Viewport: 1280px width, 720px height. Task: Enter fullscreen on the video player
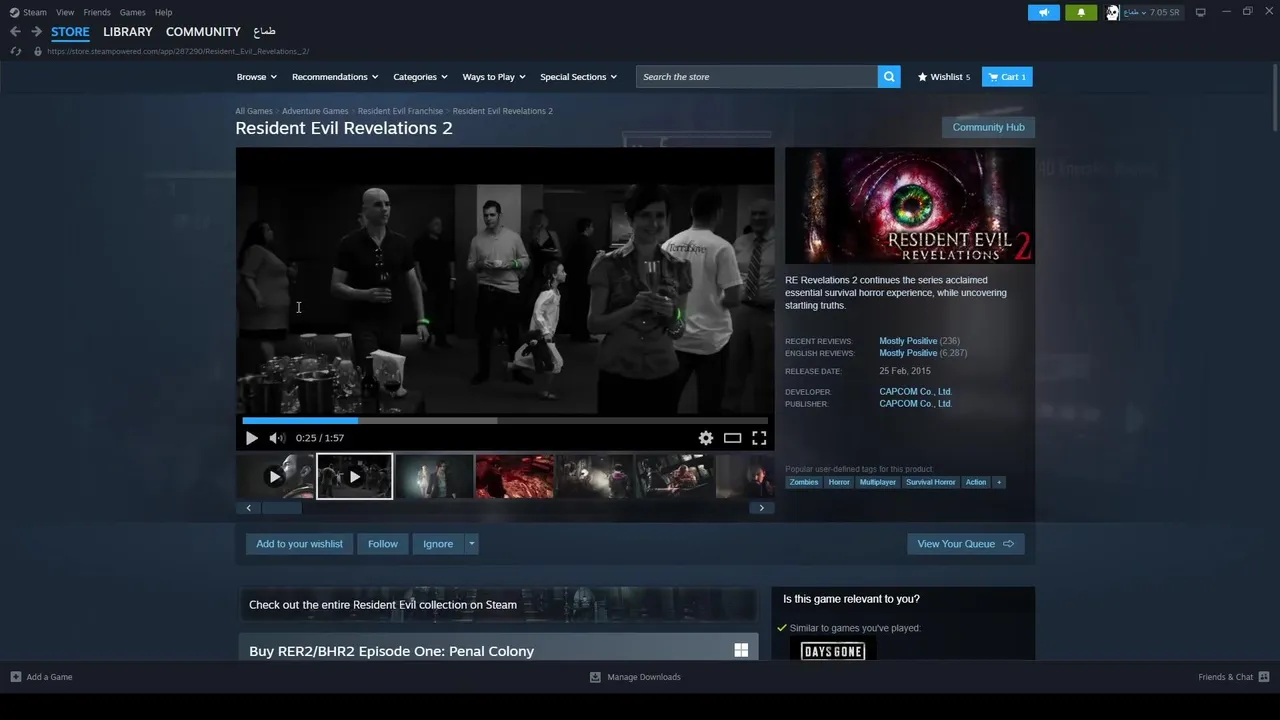[x=760, y=438]
